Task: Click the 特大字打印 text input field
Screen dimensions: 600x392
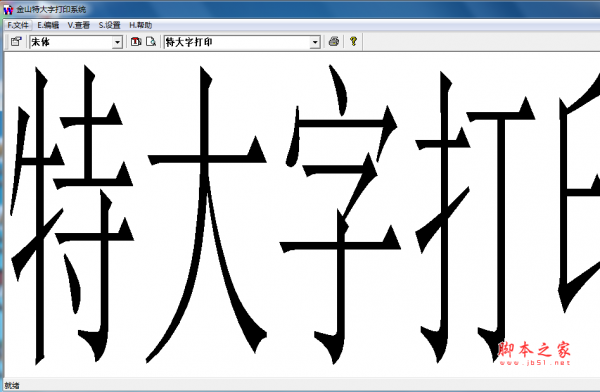Action: pyautogui.click(x=237, y=42)
